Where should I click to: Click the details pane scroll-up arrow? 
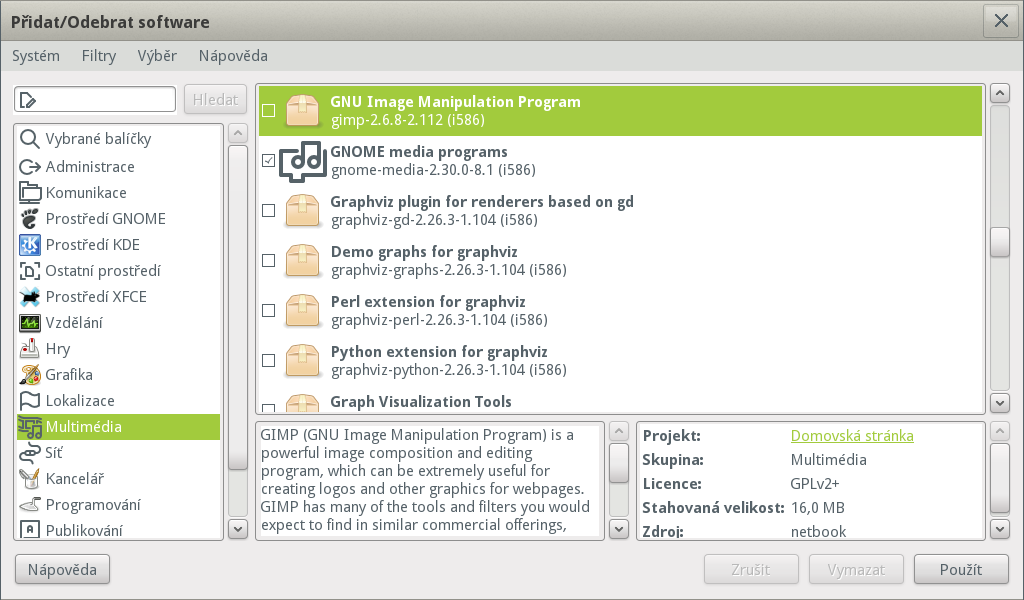coord(1000,431)
